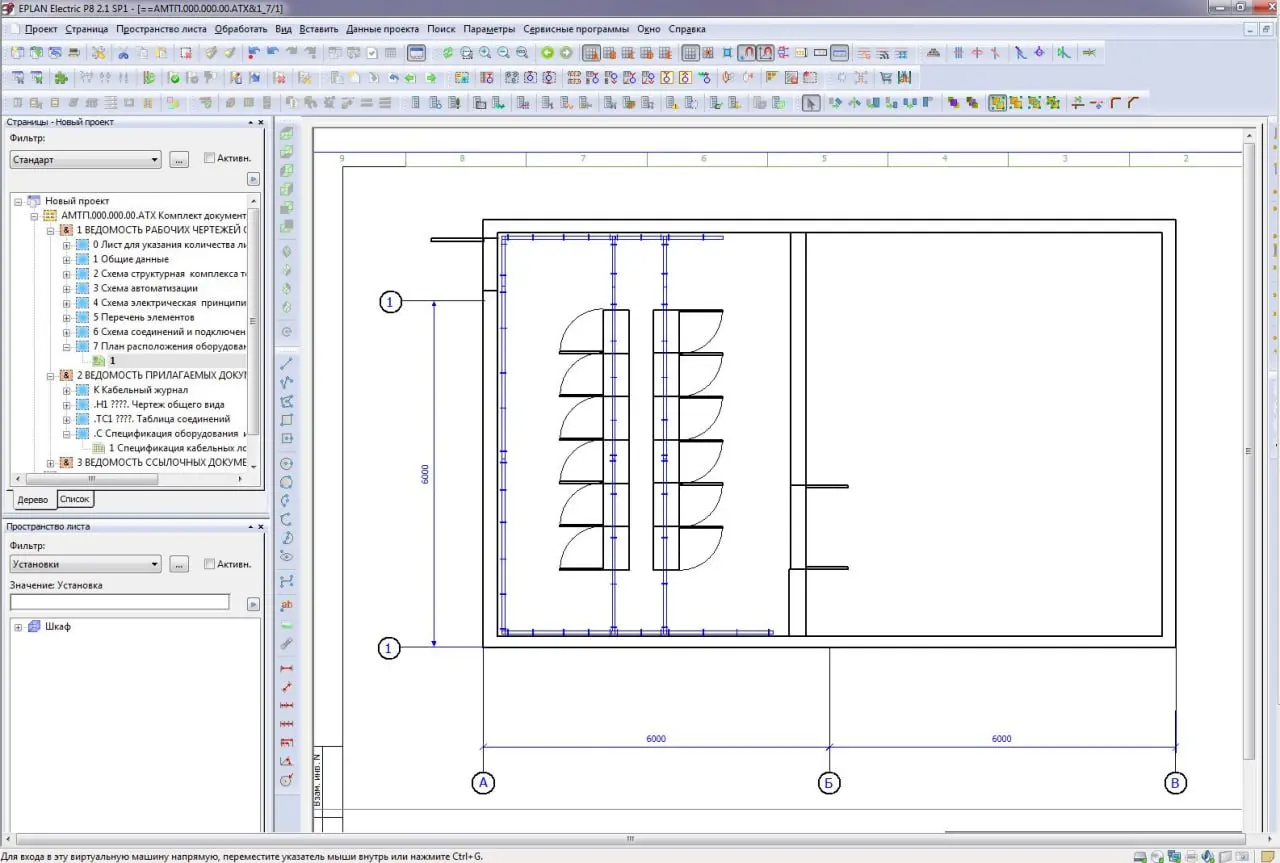This screenshot has width=1280, height=863.
Task: Click the Print icon in top toolbar
Action: (74, 53)
